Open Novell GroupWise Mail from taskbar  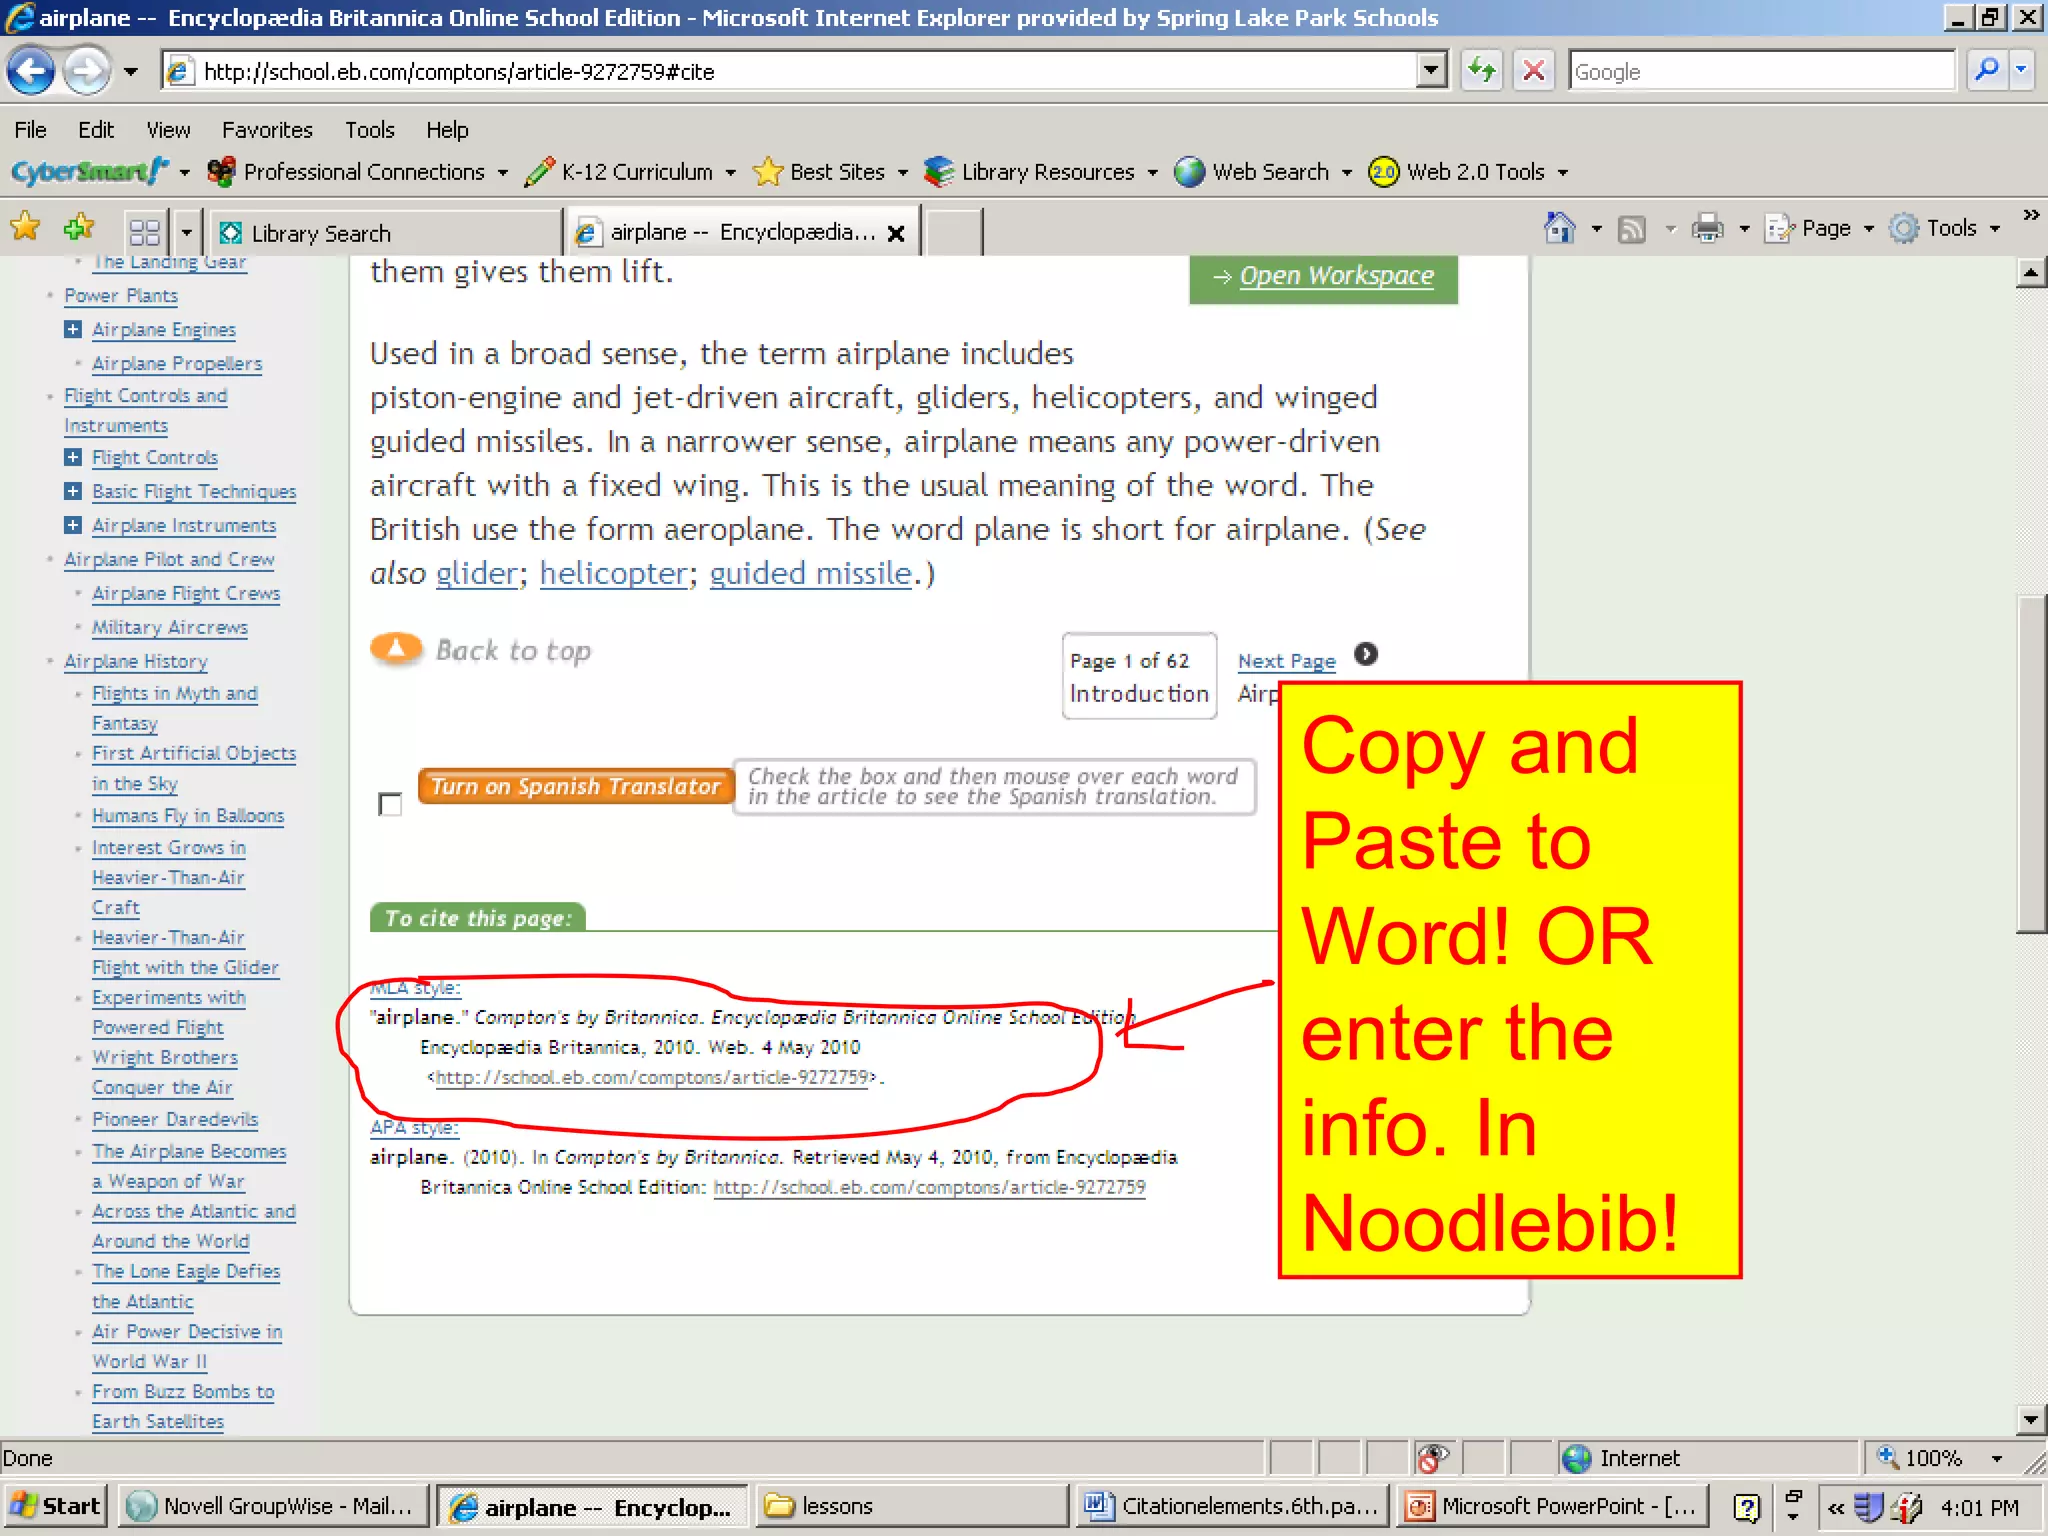(272, 1506)
